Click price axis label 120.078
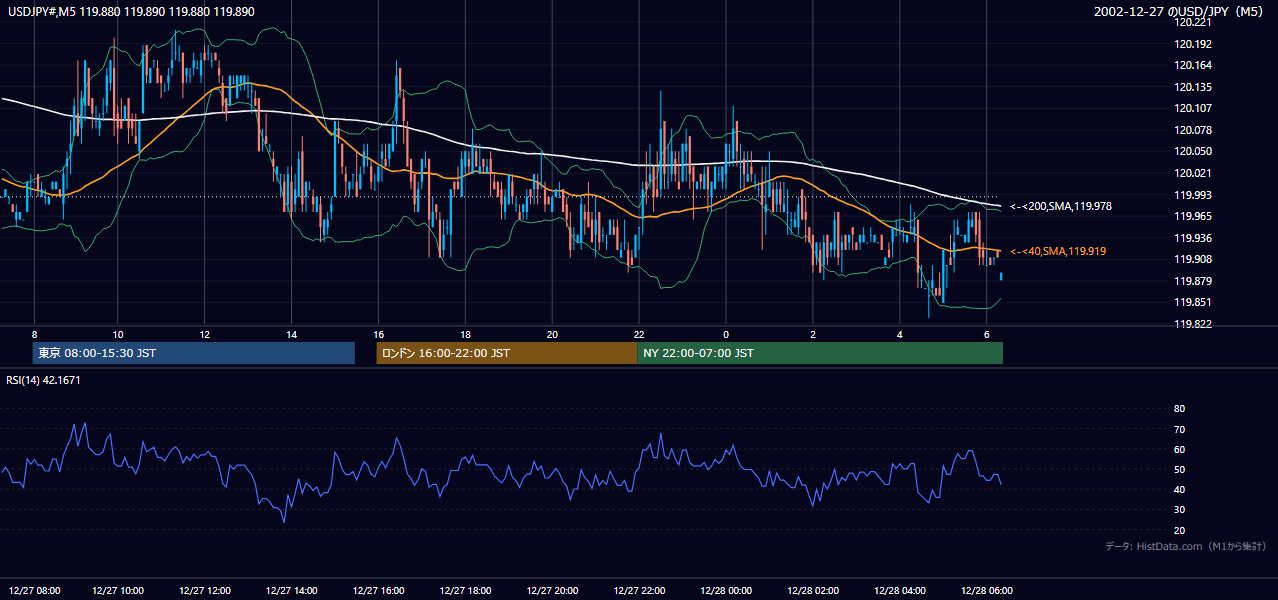Screen dimensions: 1278x600 1192,130
